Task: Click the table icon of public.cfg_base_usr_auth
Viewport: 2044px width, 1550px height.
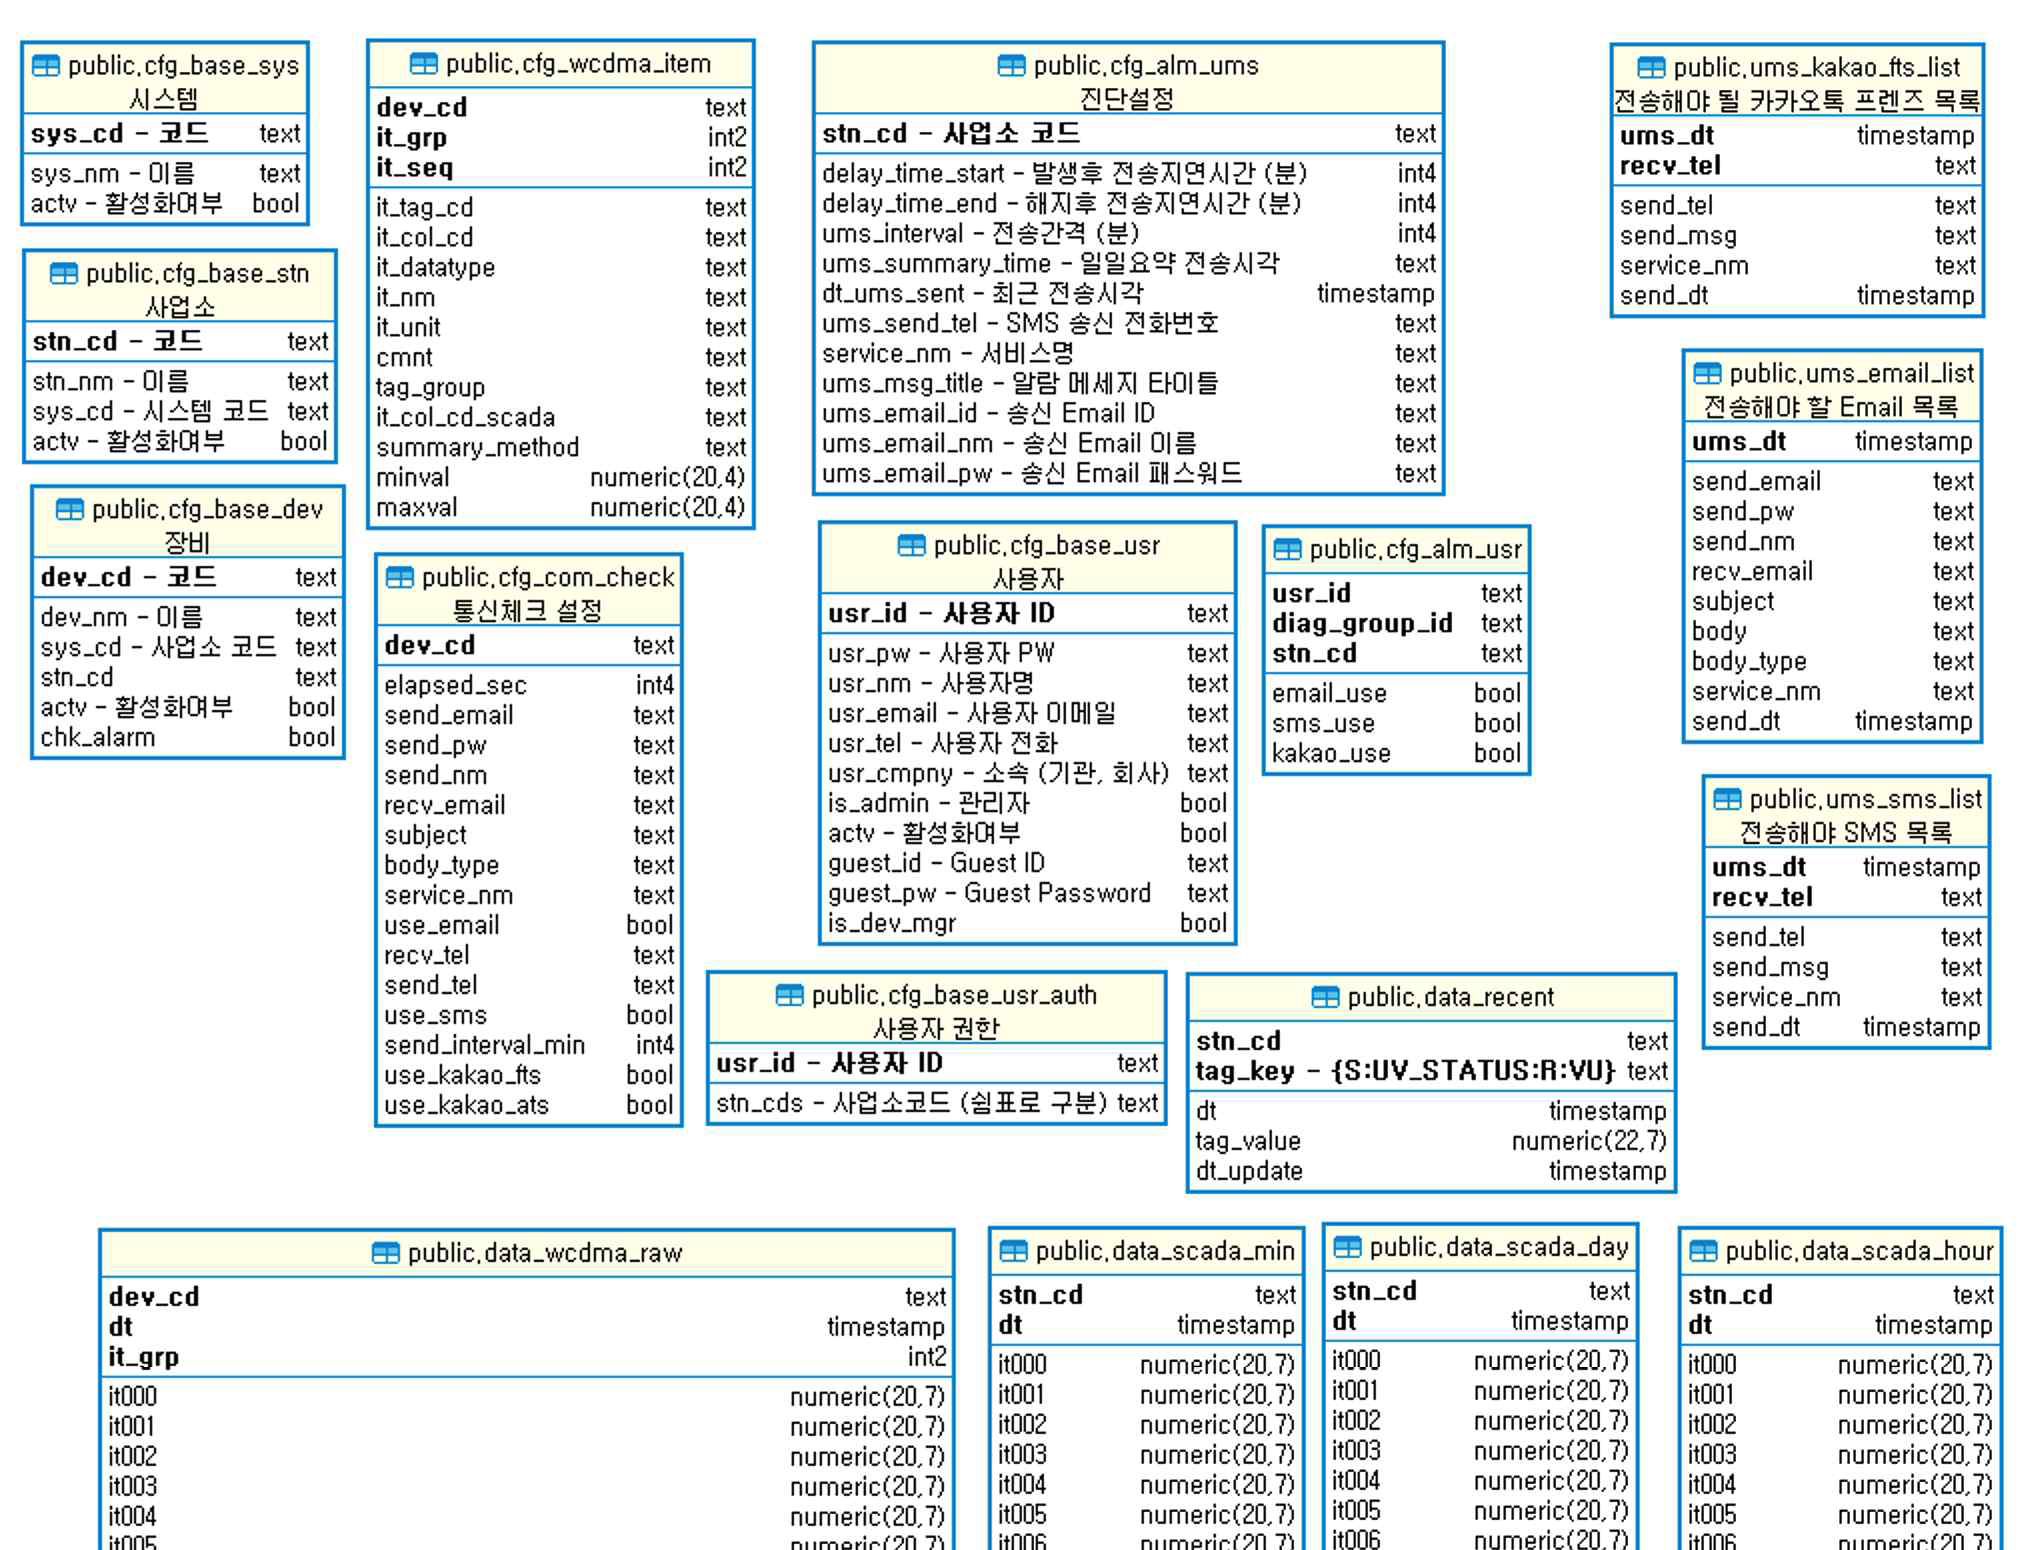Action: tap(790, 996)
